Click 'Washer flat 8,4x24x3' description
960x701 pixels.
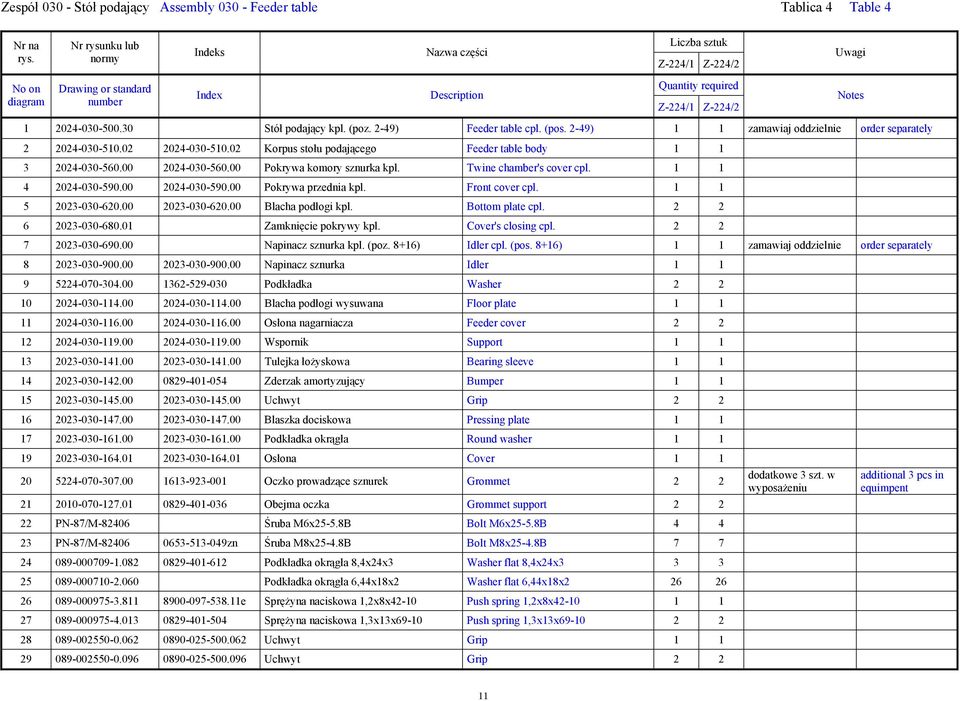tap(515, 563)
